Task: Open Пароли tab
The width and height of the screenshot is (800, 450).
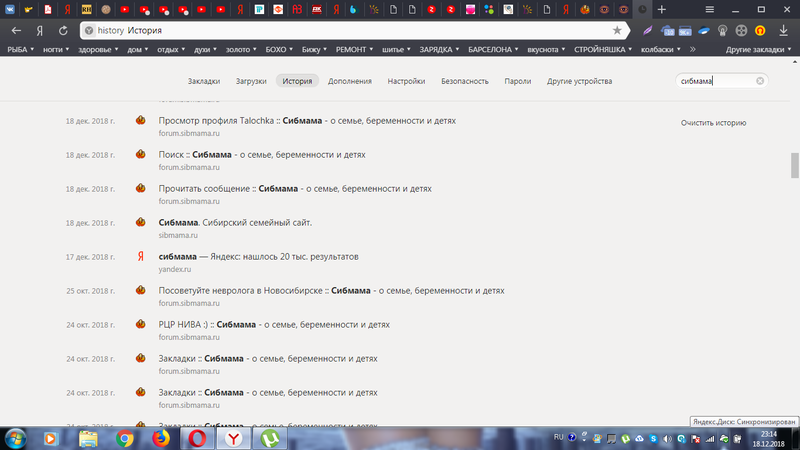Action: coord(517,81)
